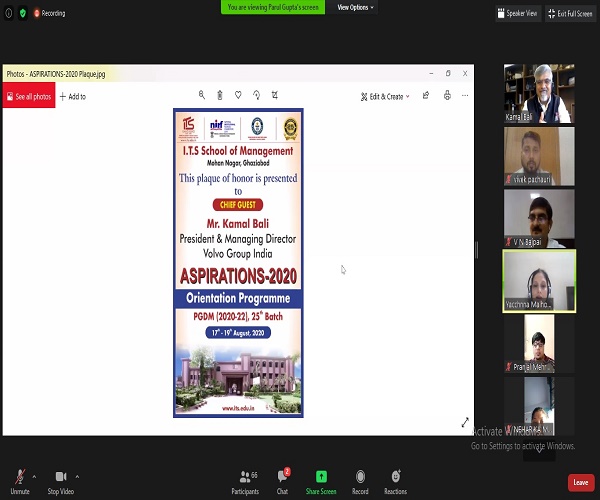Click the rotate icon in Photos
The image size is (600, 500).
click(x=256, y=95)
